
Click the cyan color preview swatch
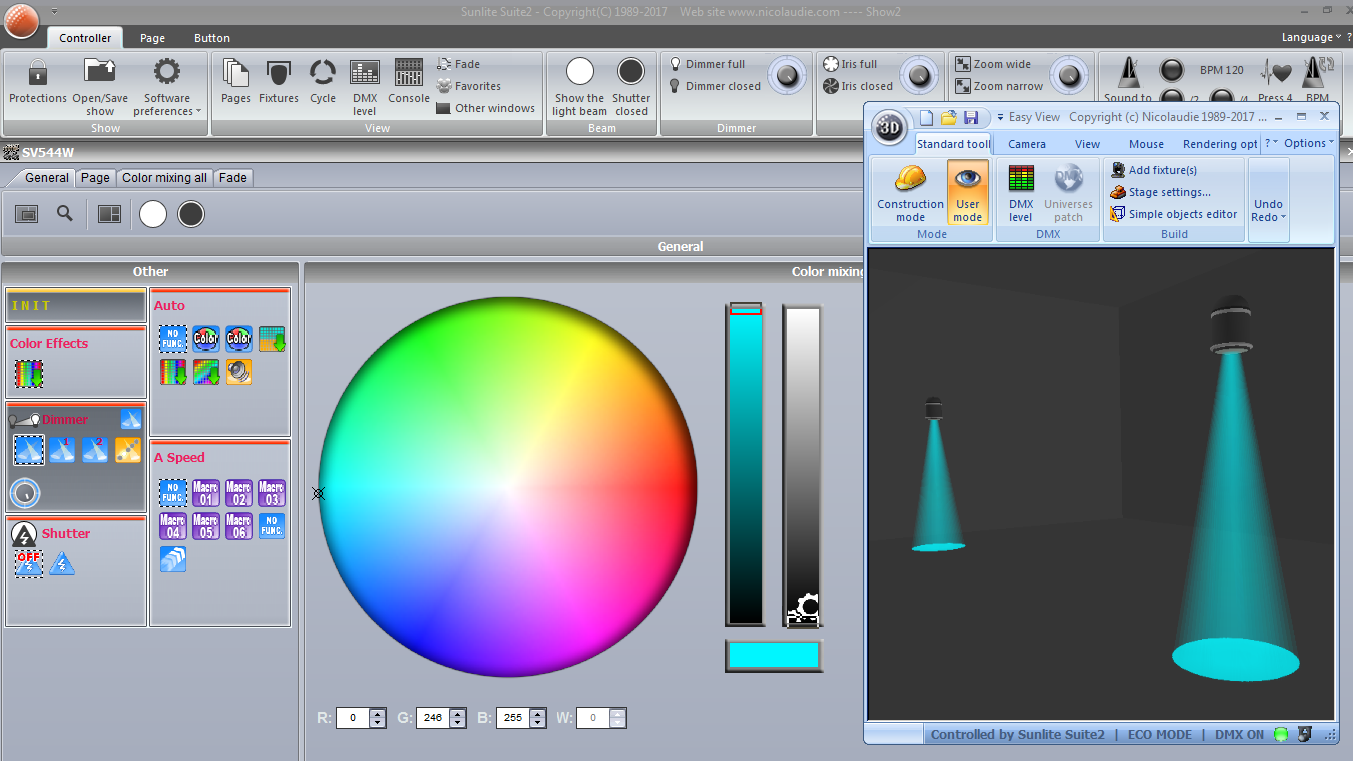pyautogui.click(x=774, y=655)
